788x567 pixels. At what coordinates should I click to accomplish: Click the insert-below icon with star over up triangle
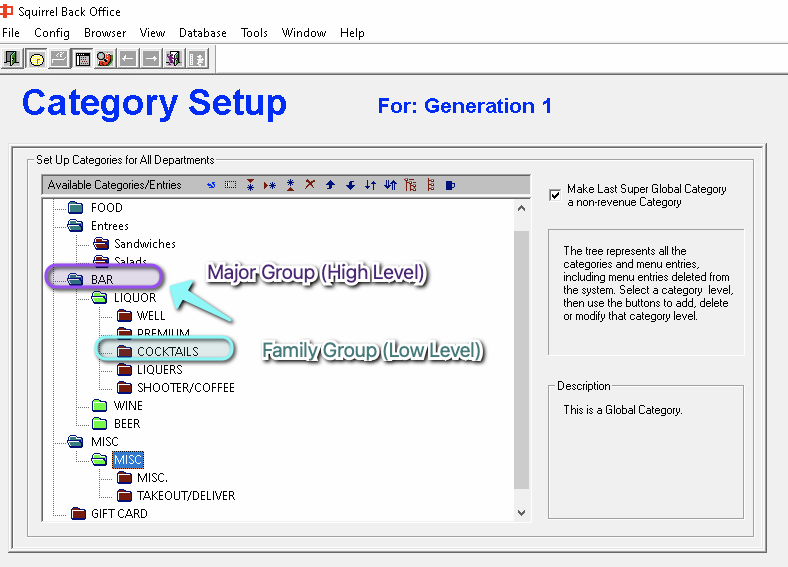pos(290,185)
